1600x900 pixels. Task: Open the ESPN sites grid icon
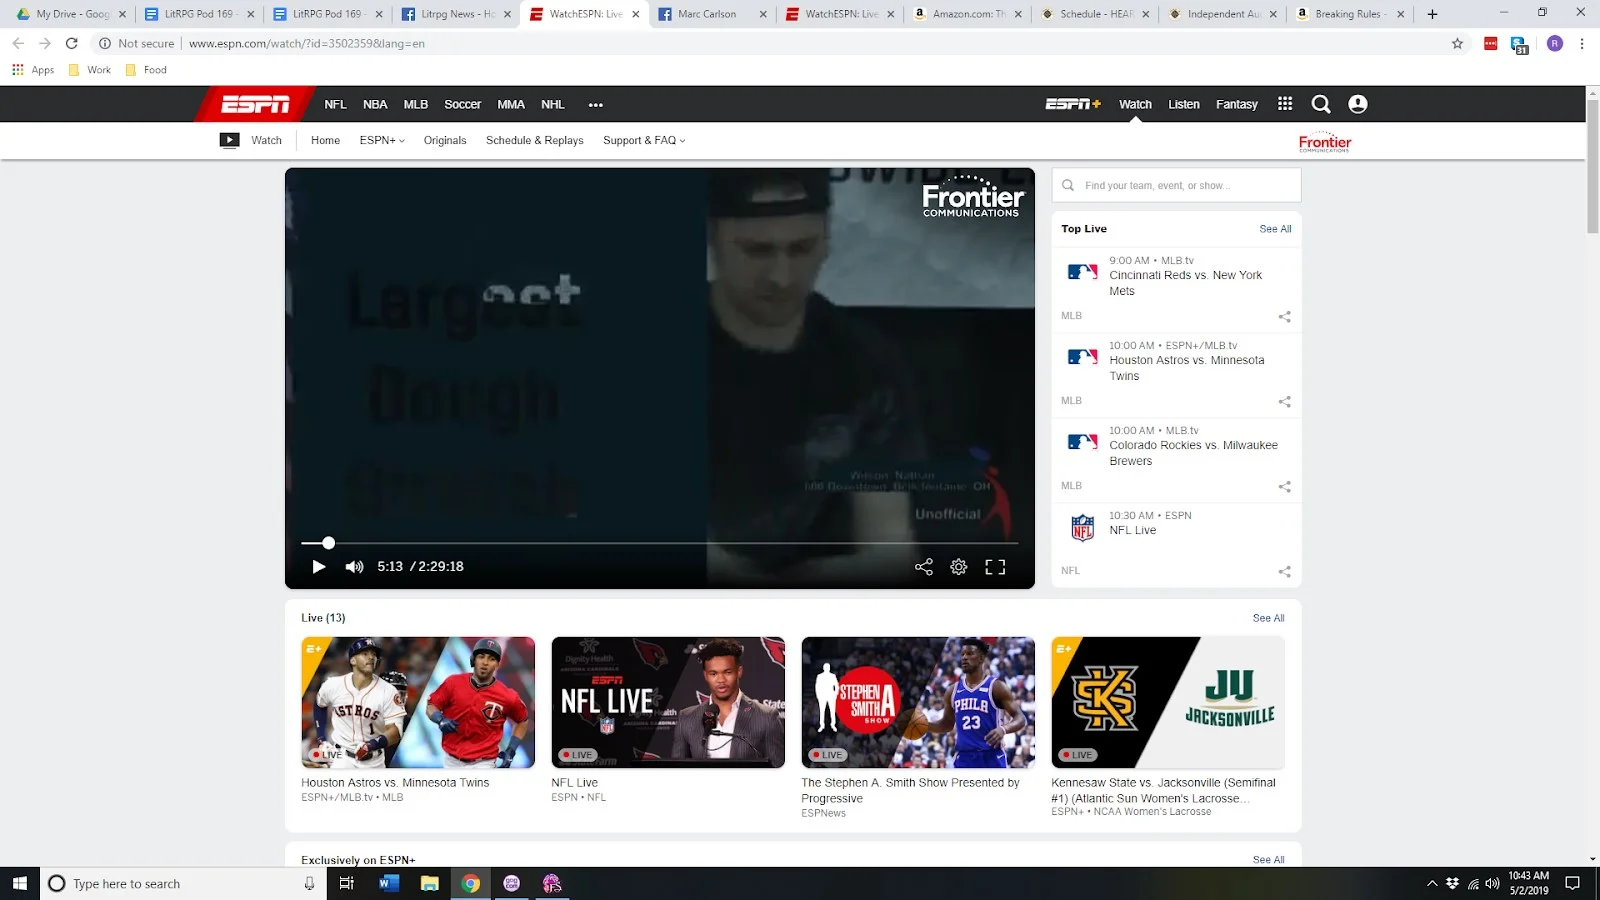coord(1285,104)
